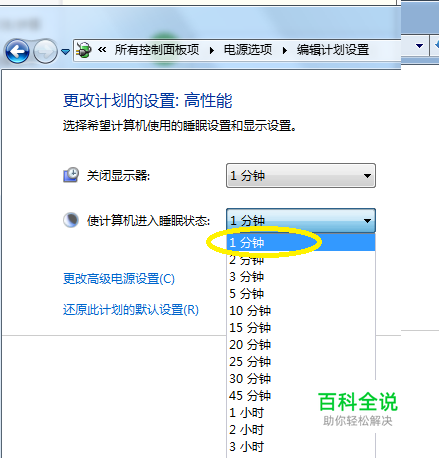Open 所有控制面板项 breadcrumb
439x458 pixels.
click(x=157, y=50)
